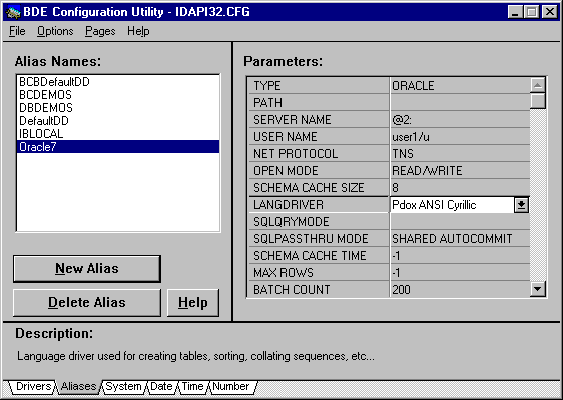Click the SQLQRYMODE parameter label
The width and height of the screenshot is (563, 400).
319,222
